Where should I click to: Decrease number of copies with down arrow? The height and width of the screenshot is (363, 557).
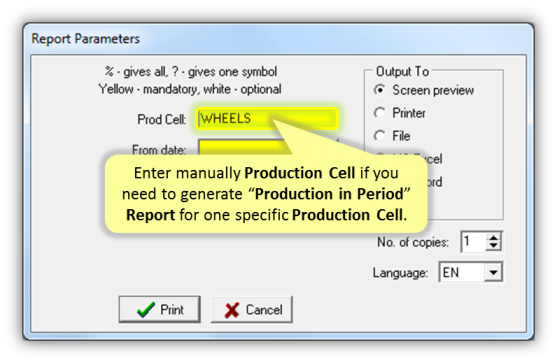pos(493,246)
